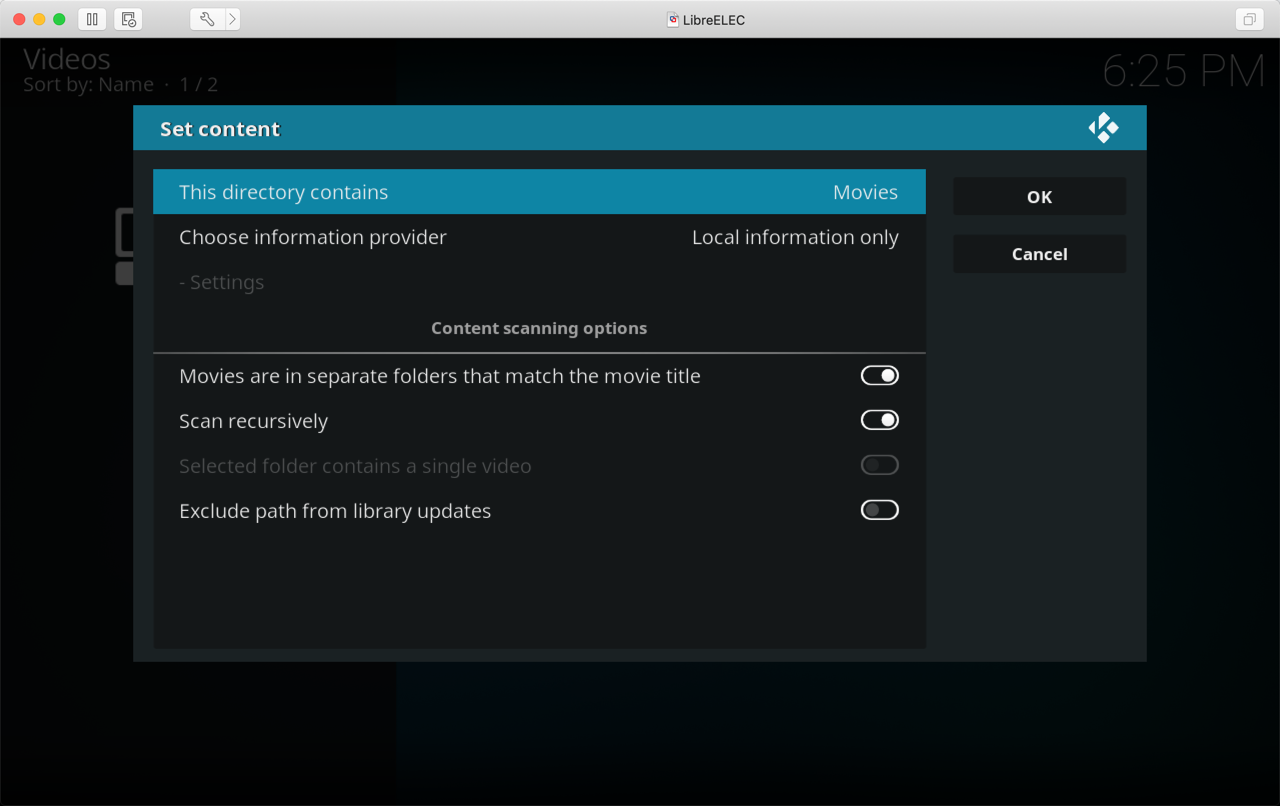Change This directory contains Movies selection
Screen dimensions: 1280x806
[x=539, y=192]
